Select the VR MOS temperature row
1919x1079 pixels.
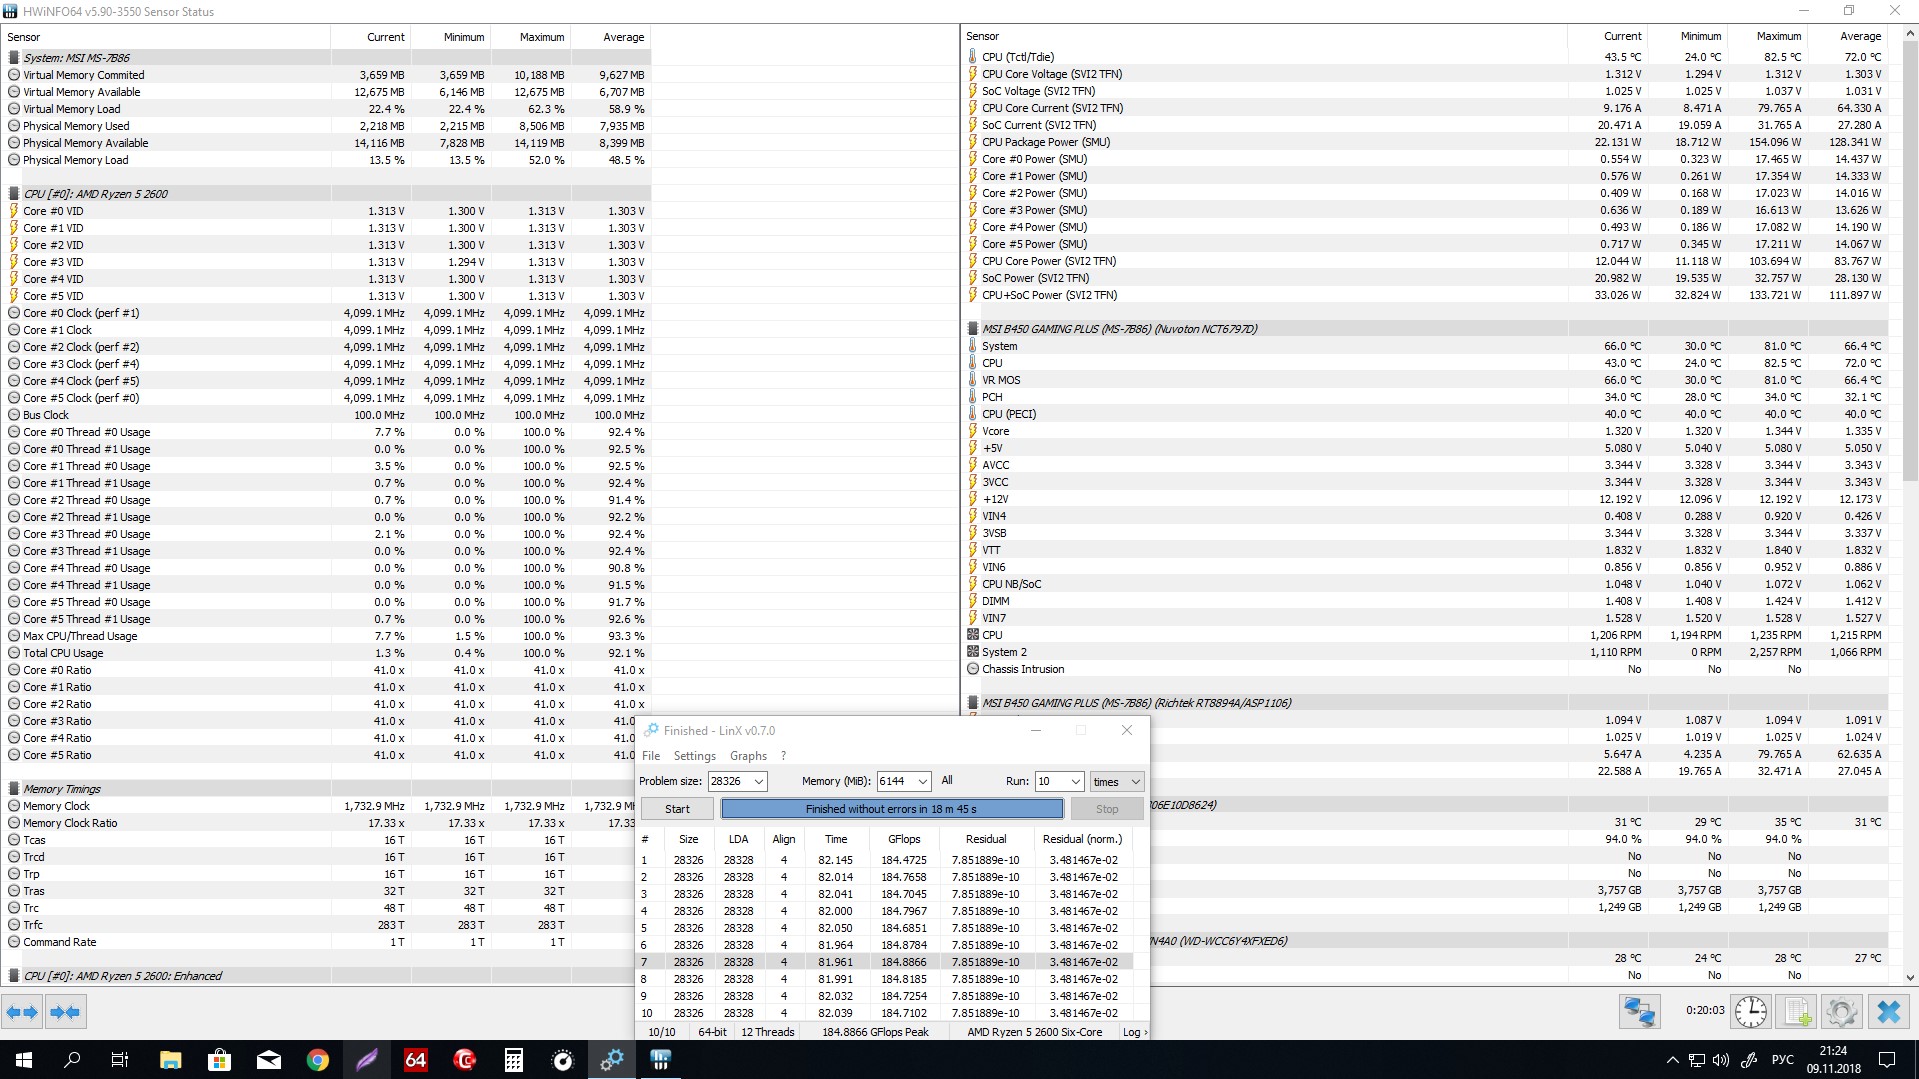[1427, 380]
